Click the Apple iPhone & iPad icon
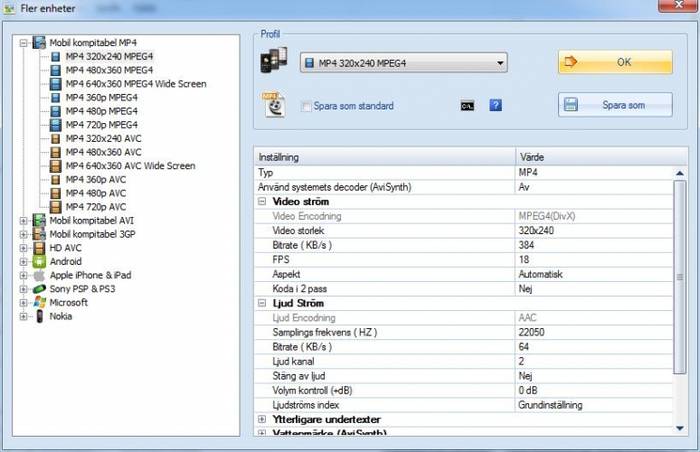 [x=40, y=275]
